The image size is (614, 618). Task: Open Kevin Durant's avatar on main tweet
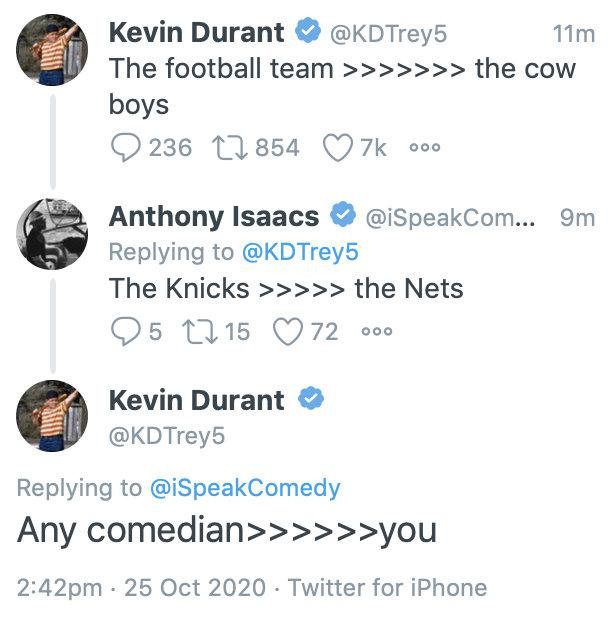[52, 415]
